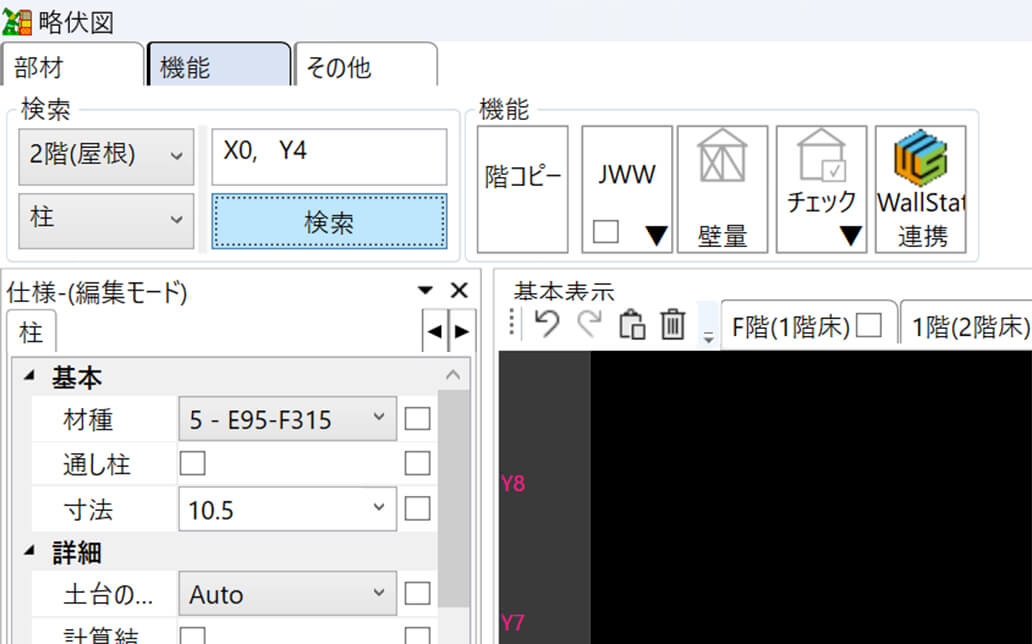The image size is (1032, 644).
Task: Click the 壁量 wall quantity icon
Action: (722, 189)
